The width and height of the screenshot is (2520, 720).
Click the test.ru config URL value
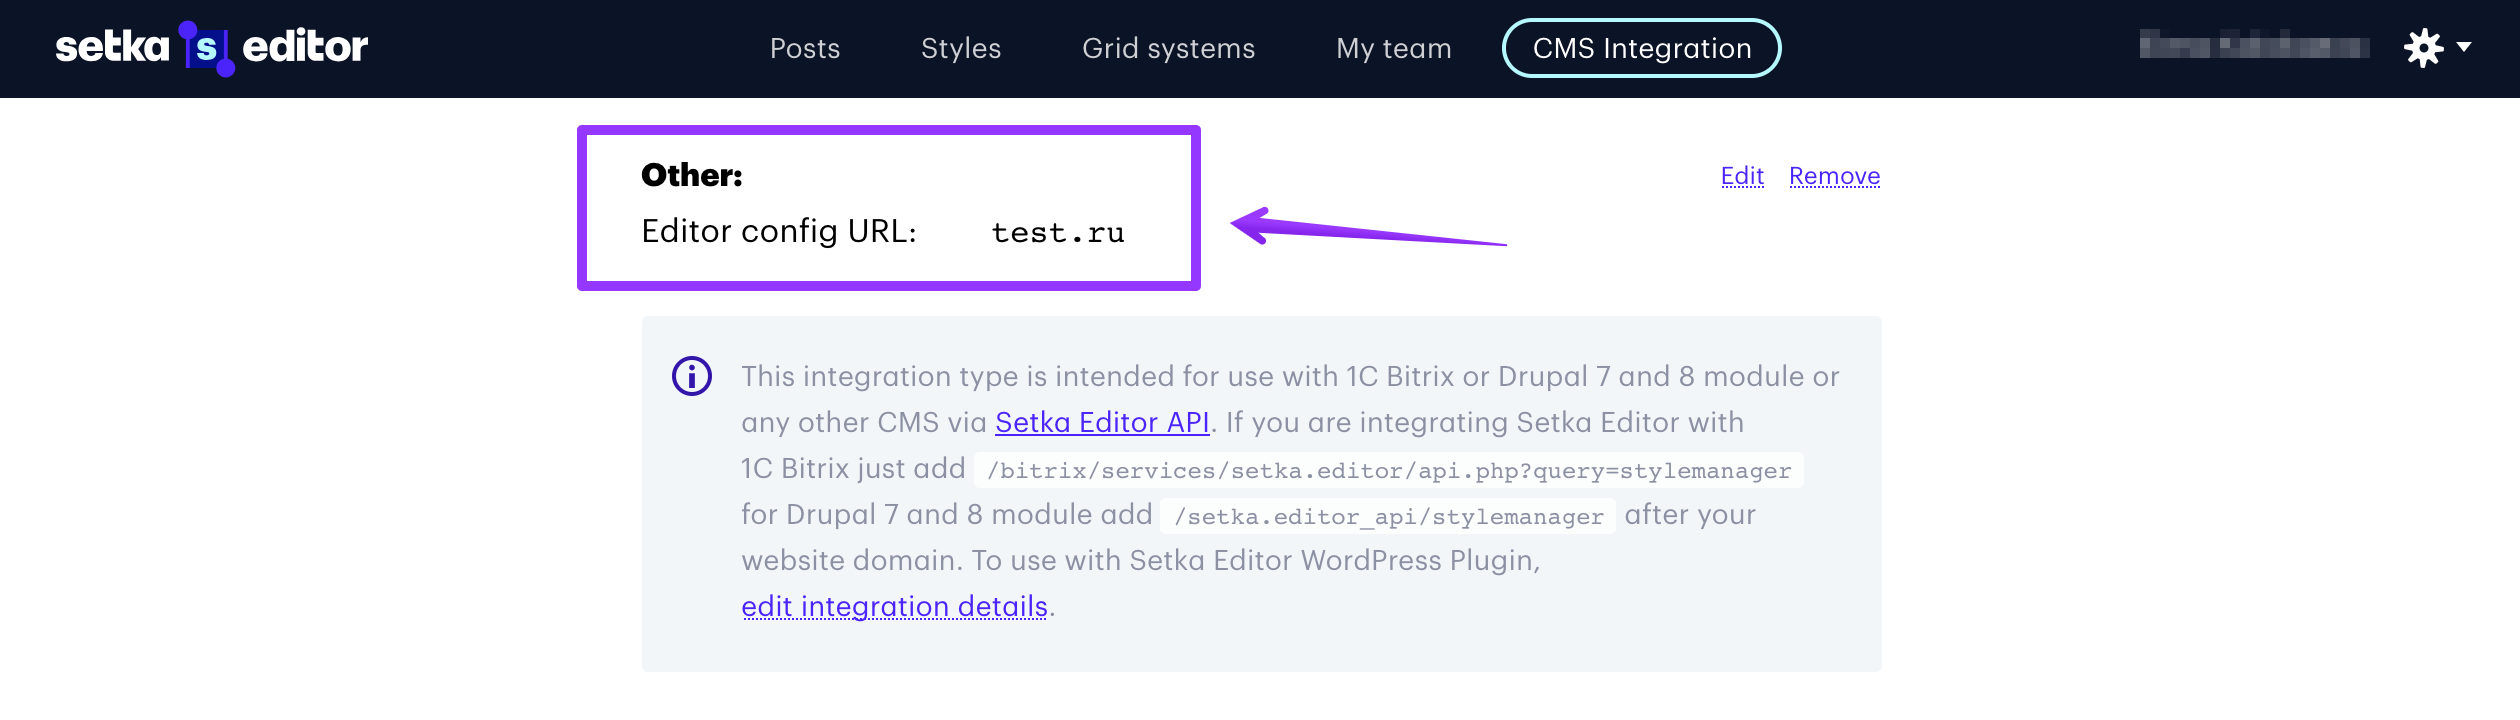coord(1058,232)
